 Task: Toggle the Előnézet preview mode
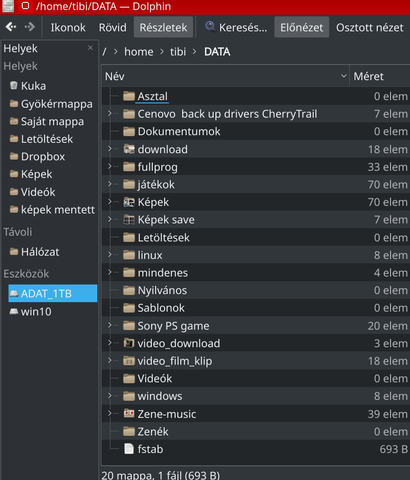(x=301, y=27)
